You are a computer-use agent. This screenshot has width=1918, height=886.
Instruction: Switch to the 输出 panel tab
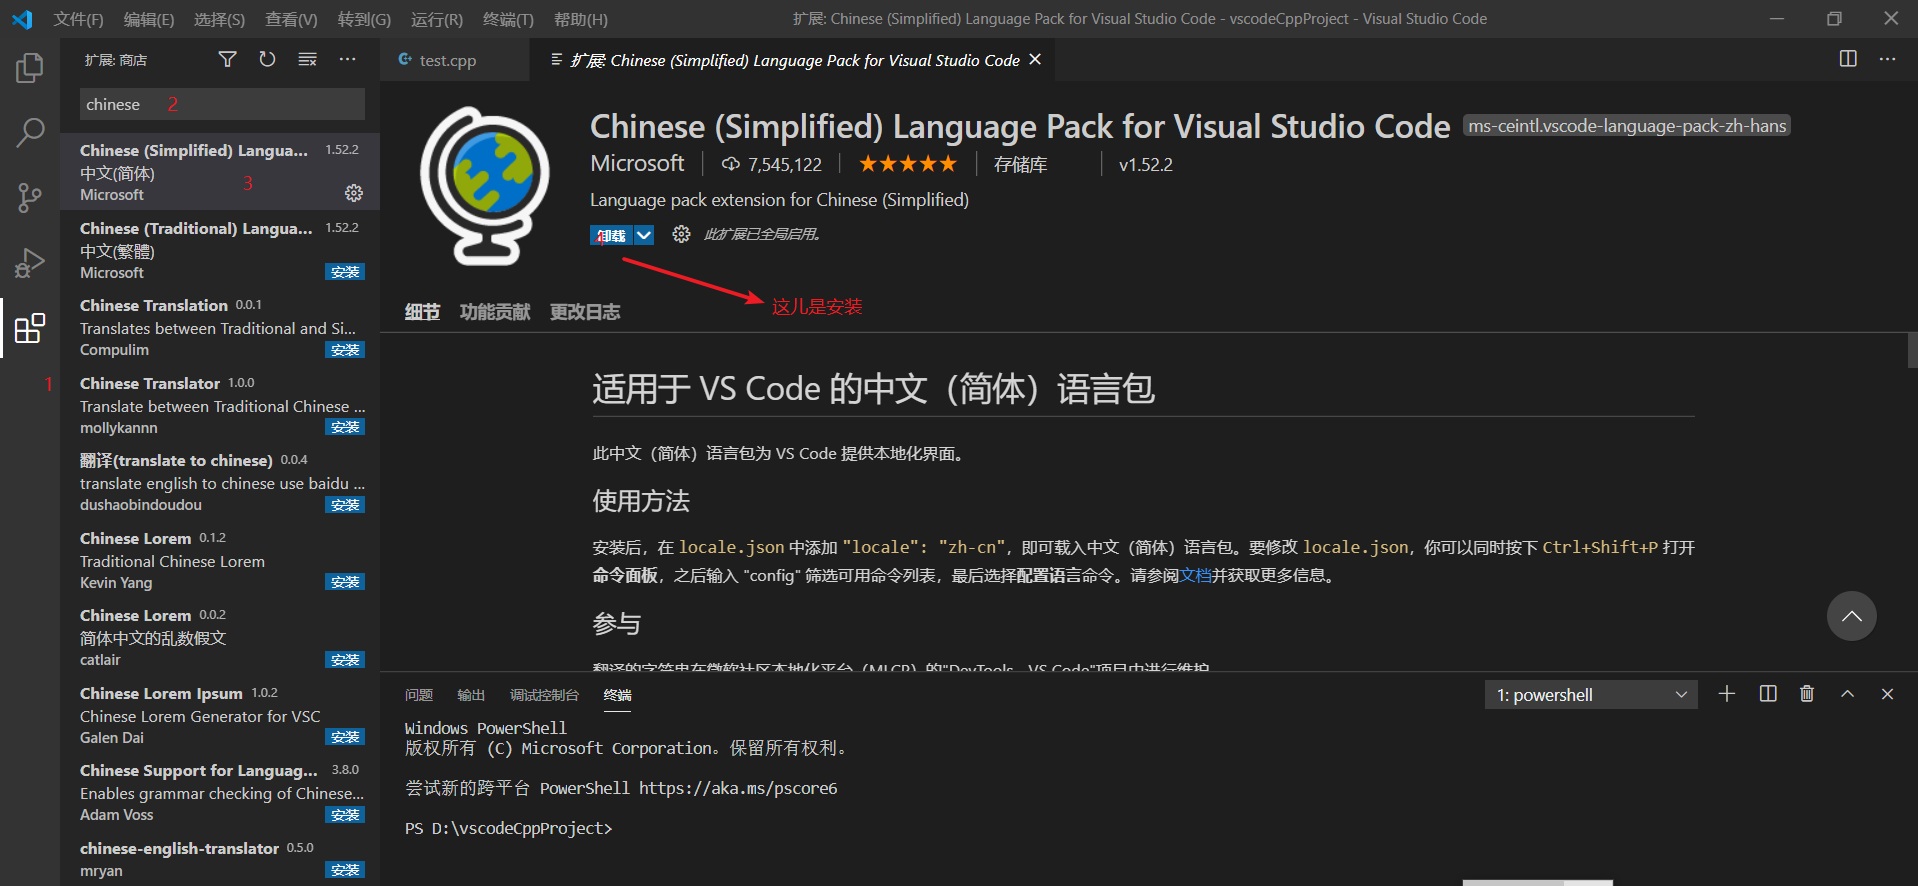(x=471, y=695)
